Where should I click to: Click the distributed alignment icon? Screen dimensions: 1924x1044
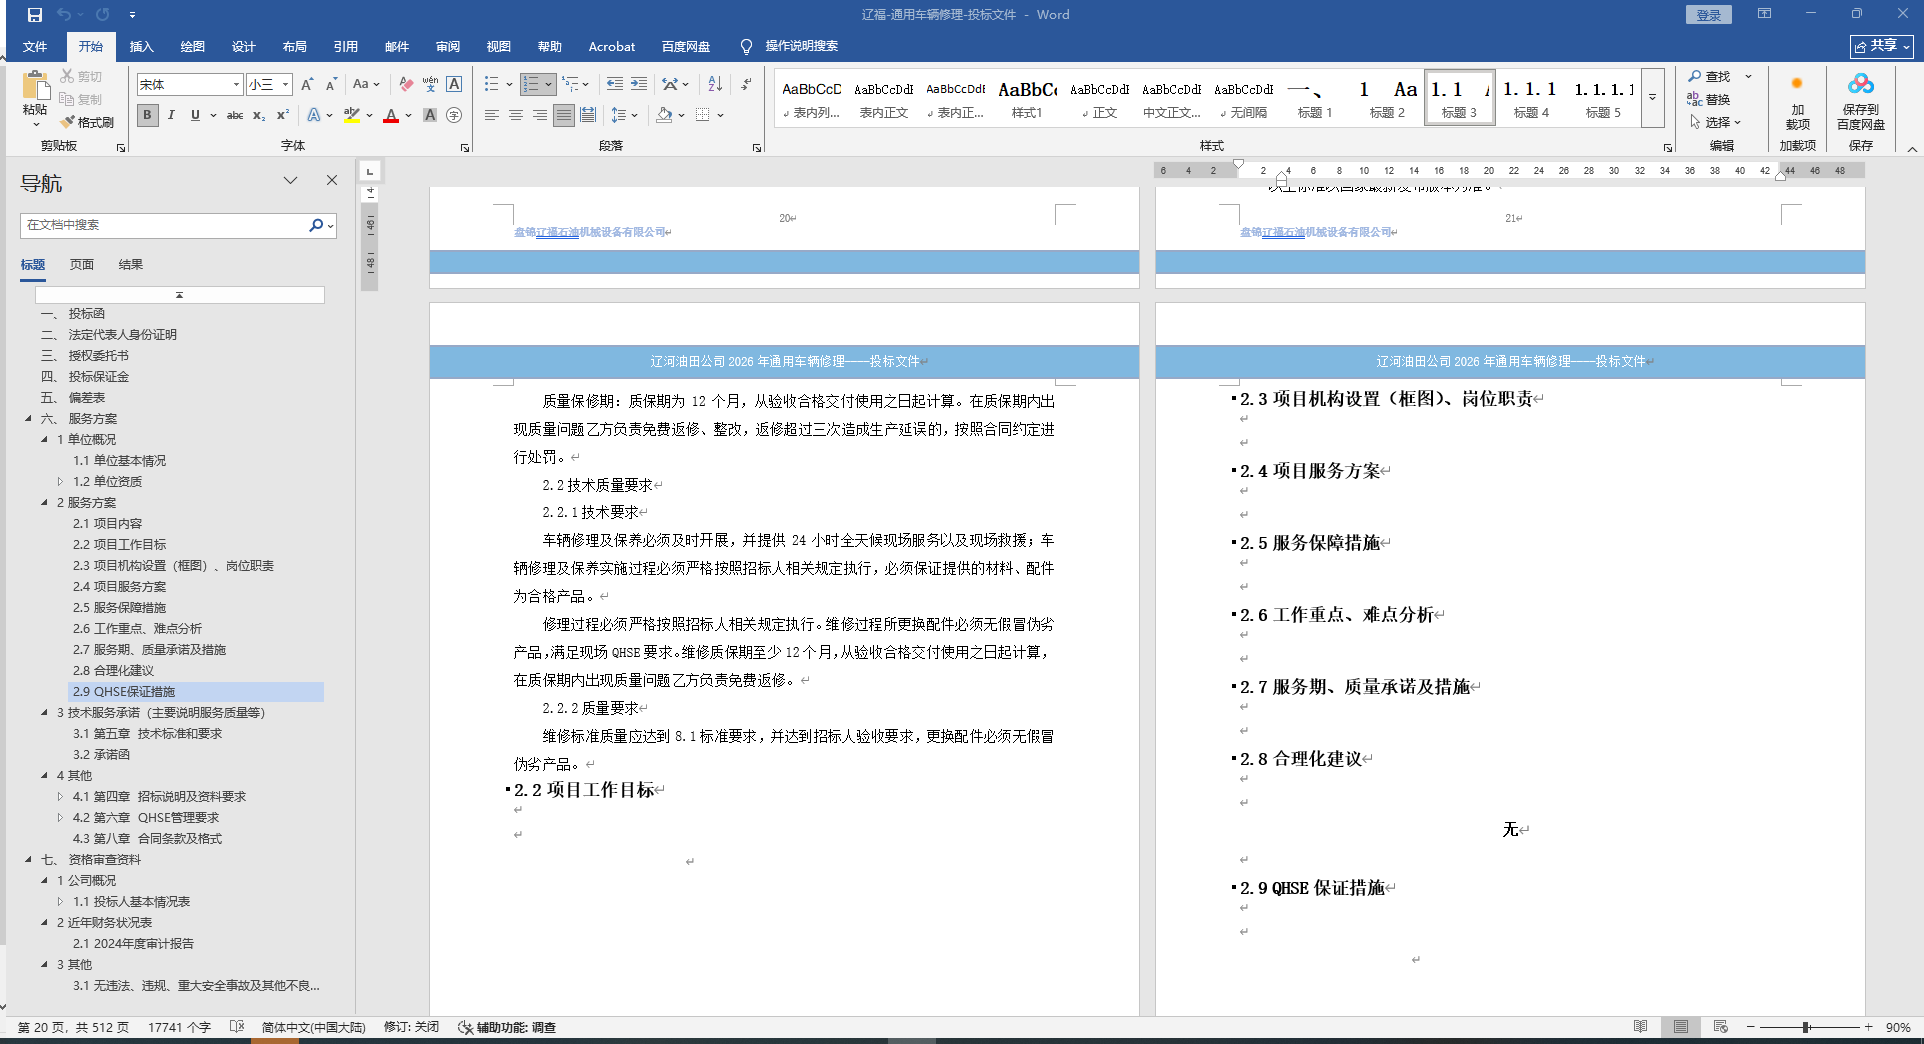point(588,115)
